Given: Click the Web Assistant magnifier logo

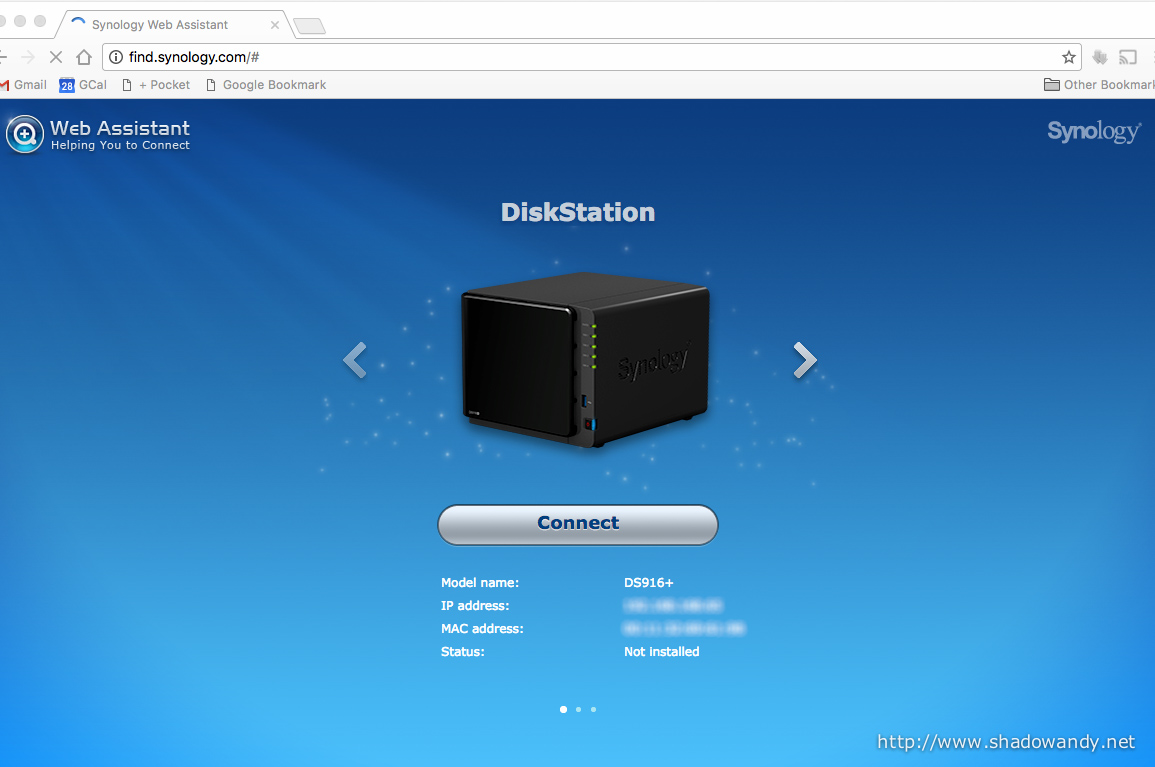Looking at the screenshot, I should pyautogui.click(x=25, y=135).
